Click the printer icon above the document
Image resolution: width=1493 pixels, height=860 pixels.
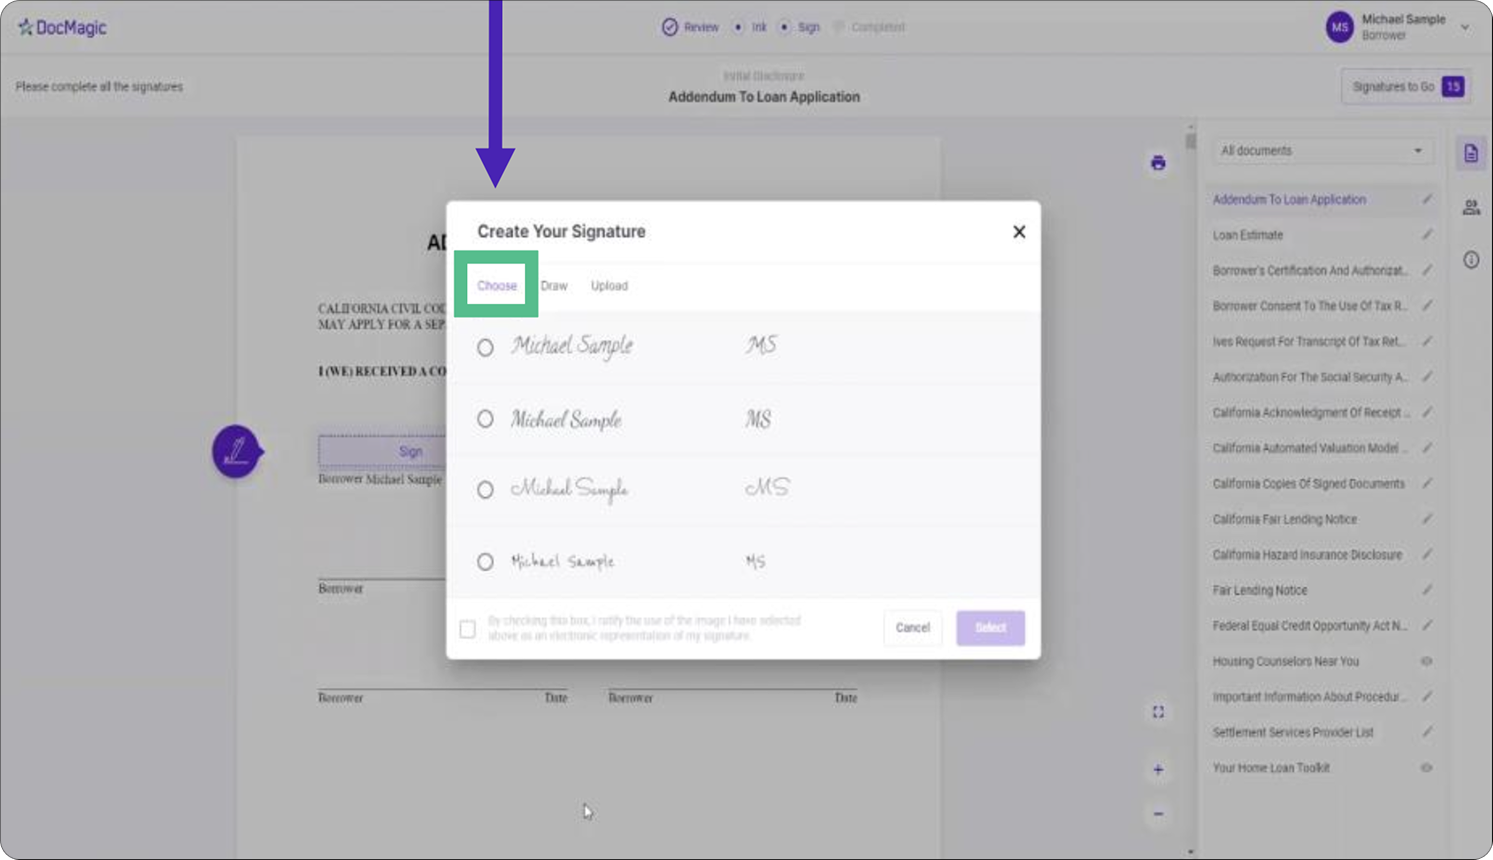point(1157,163)
